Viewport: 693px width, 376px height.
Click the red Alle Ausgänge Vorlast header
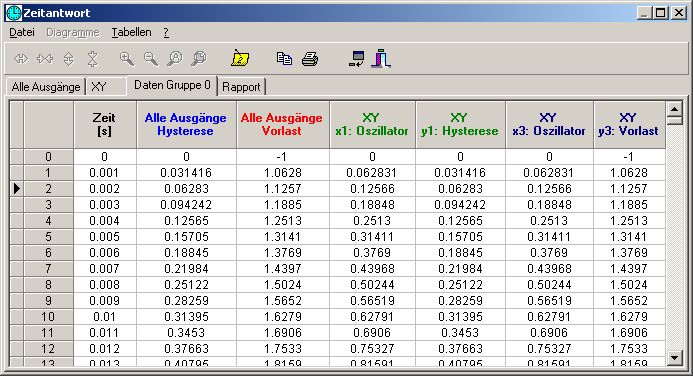coord(282,125)
